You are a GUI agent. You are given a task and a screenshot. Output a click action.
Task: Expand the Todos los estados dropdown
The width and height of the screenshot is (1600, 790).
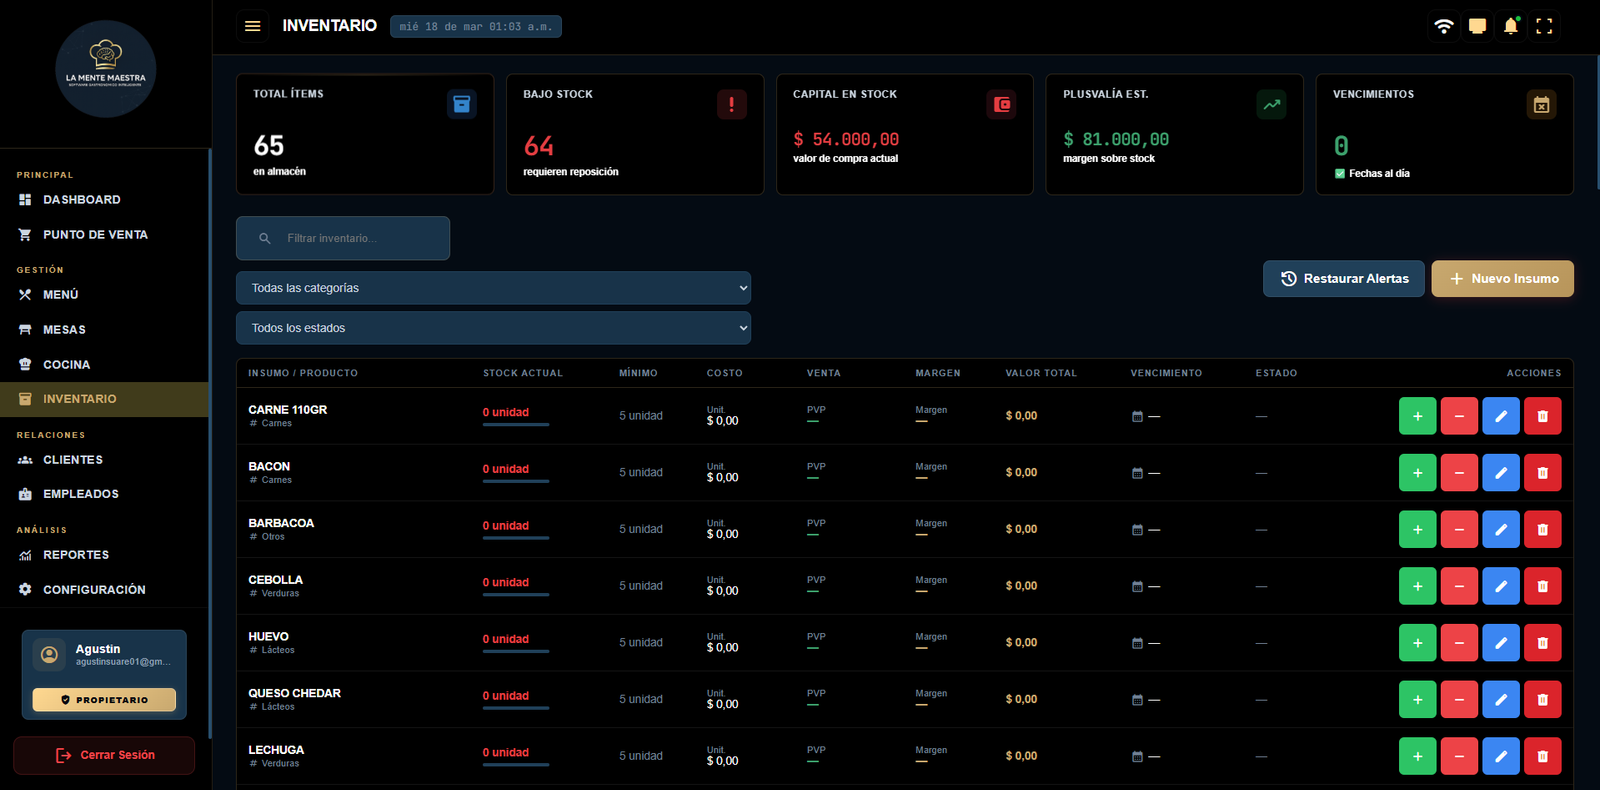click(493, 328)
